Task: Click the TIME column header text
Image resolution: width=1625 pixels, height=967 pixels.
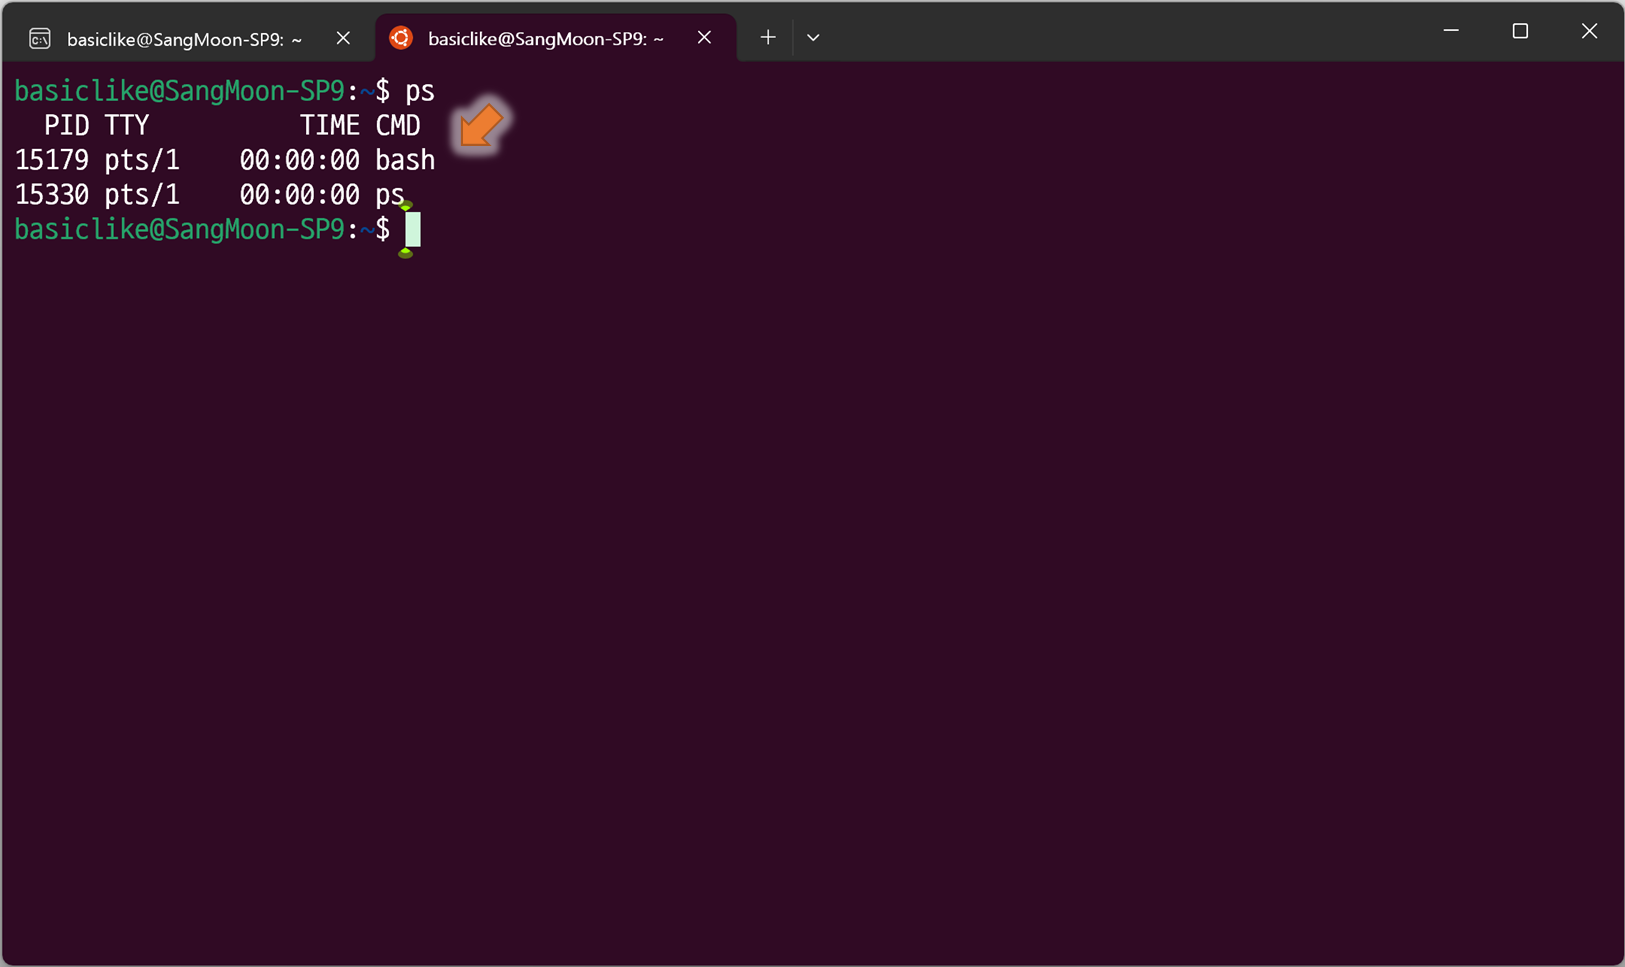Action: tap(330, 125)
